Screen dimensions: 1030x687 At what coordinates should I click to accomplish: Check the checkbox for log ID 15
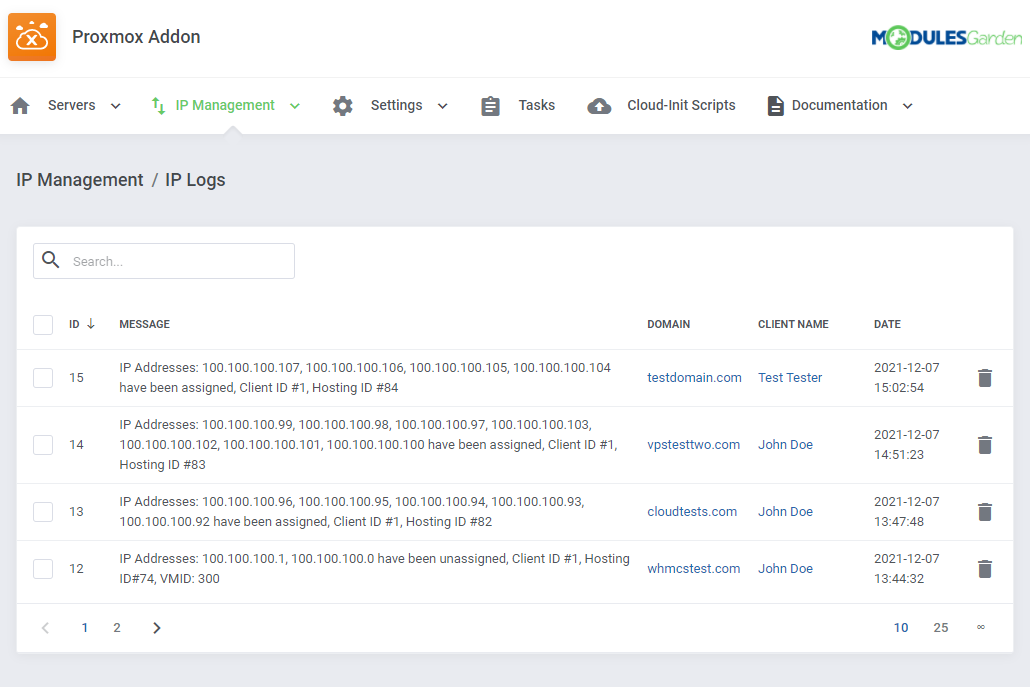point(43,378)
